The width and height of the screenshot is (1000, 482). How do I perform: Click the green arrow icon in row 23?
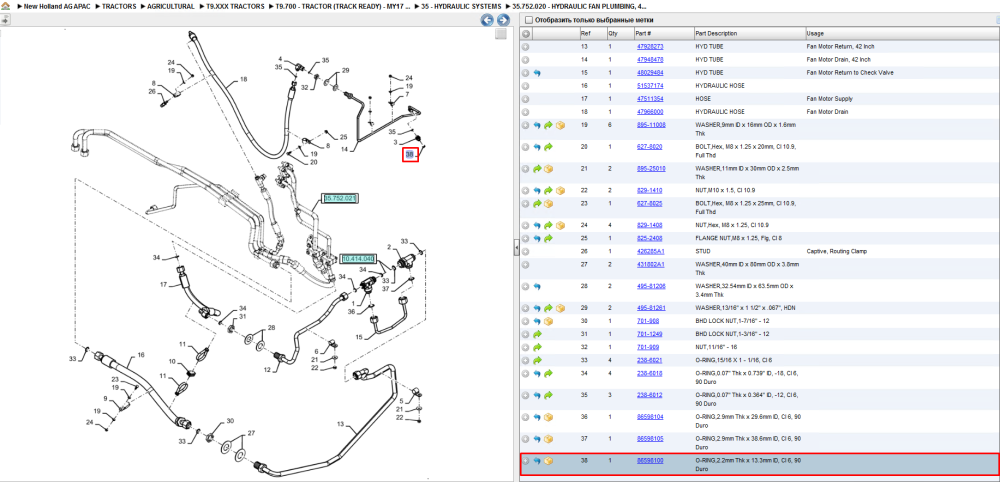tap(537, 203)
